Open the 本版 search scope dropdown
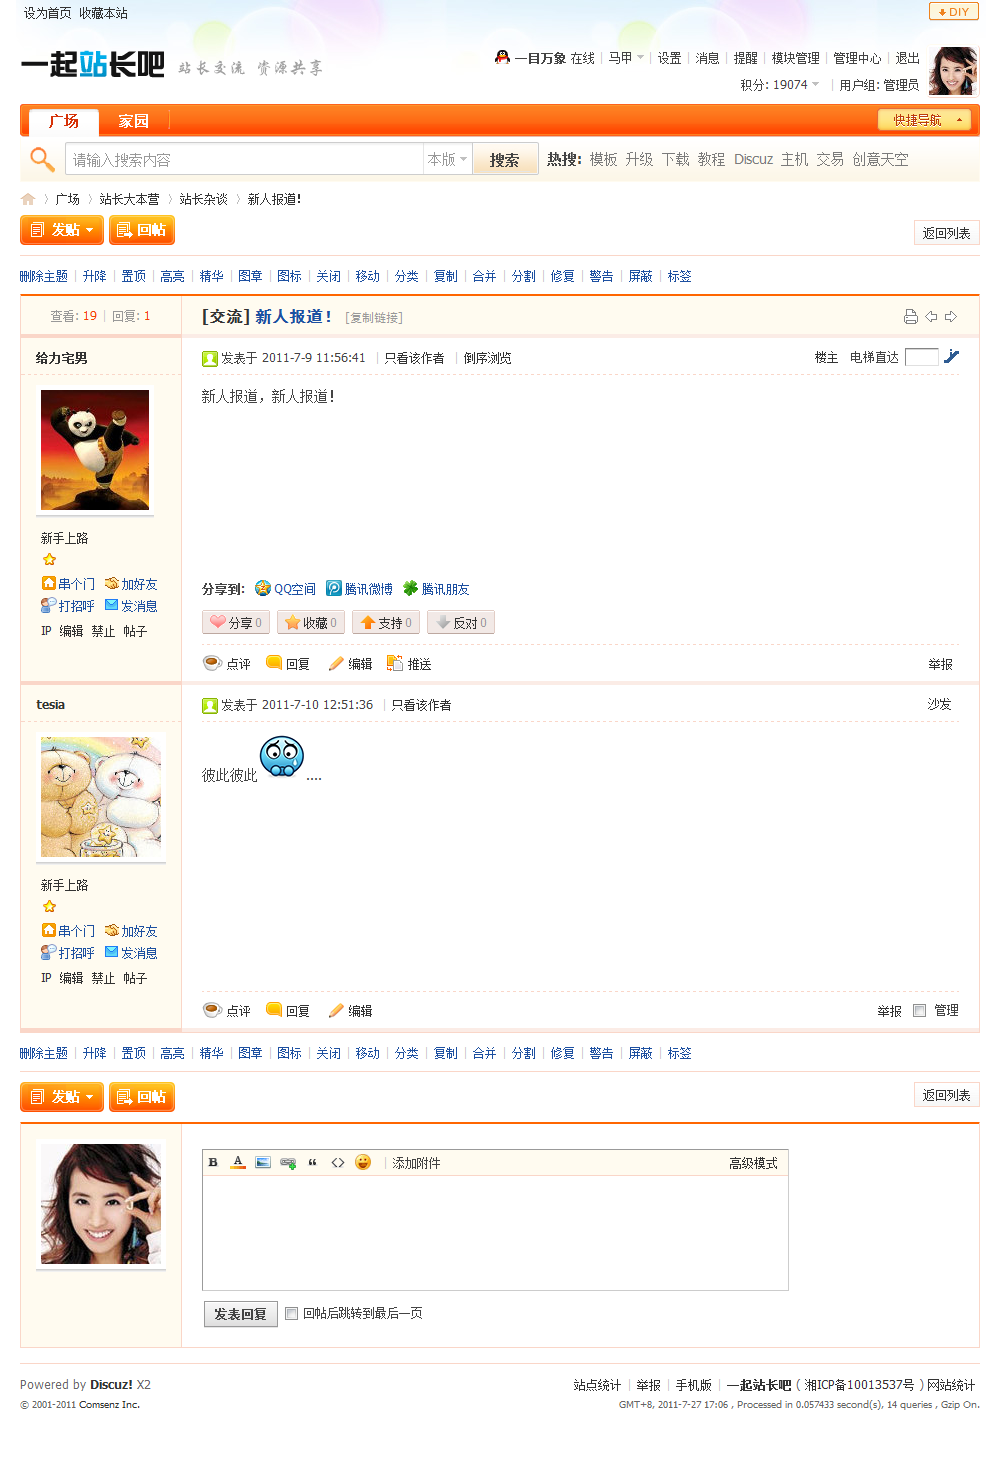Screen dimensions: 1001x1463 (447, 159)
